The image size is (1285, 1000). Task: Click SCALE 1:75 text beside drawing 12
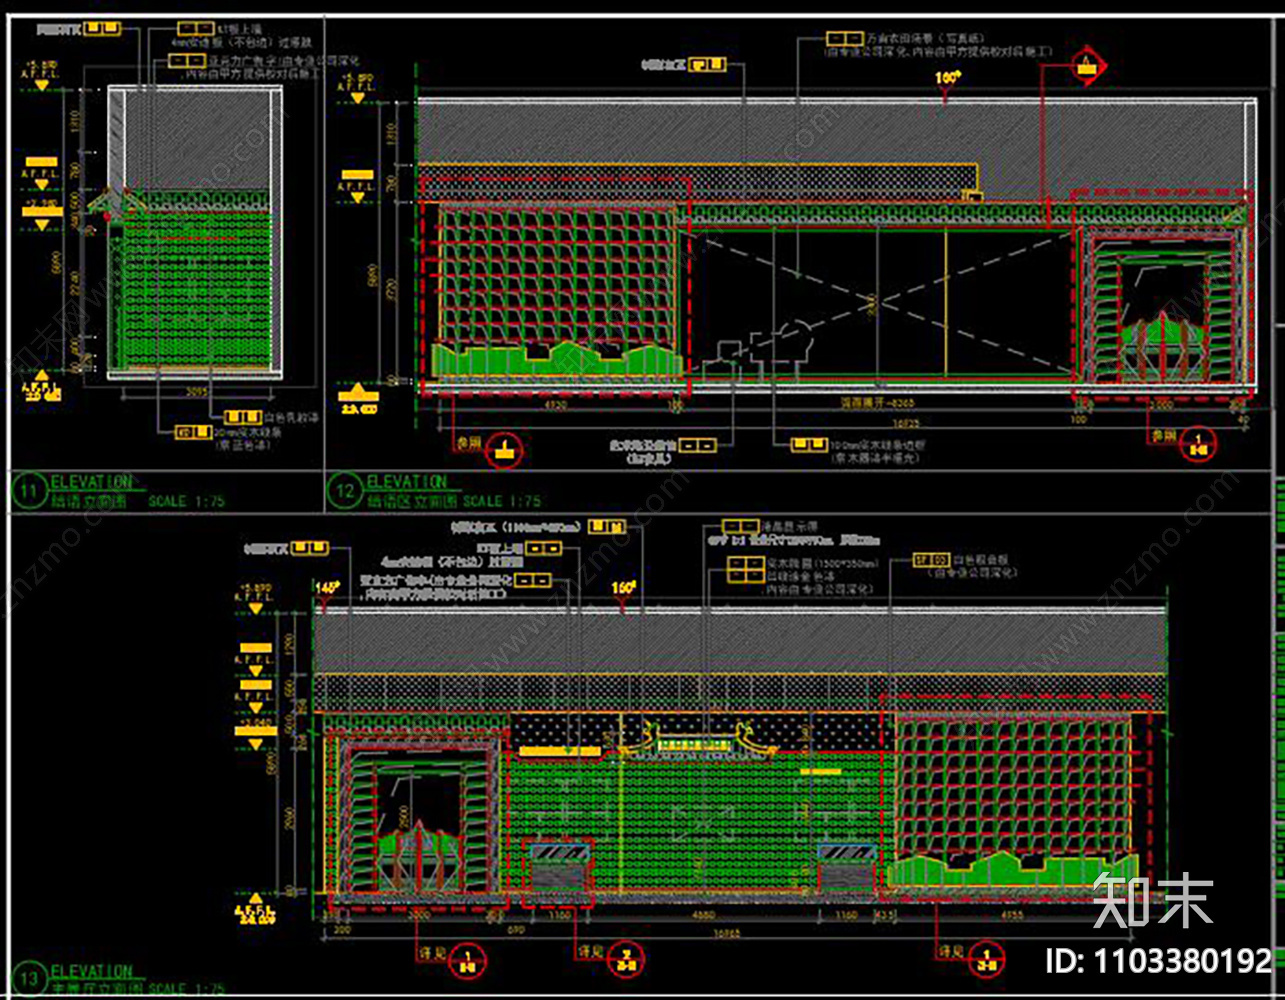(502, 501)
